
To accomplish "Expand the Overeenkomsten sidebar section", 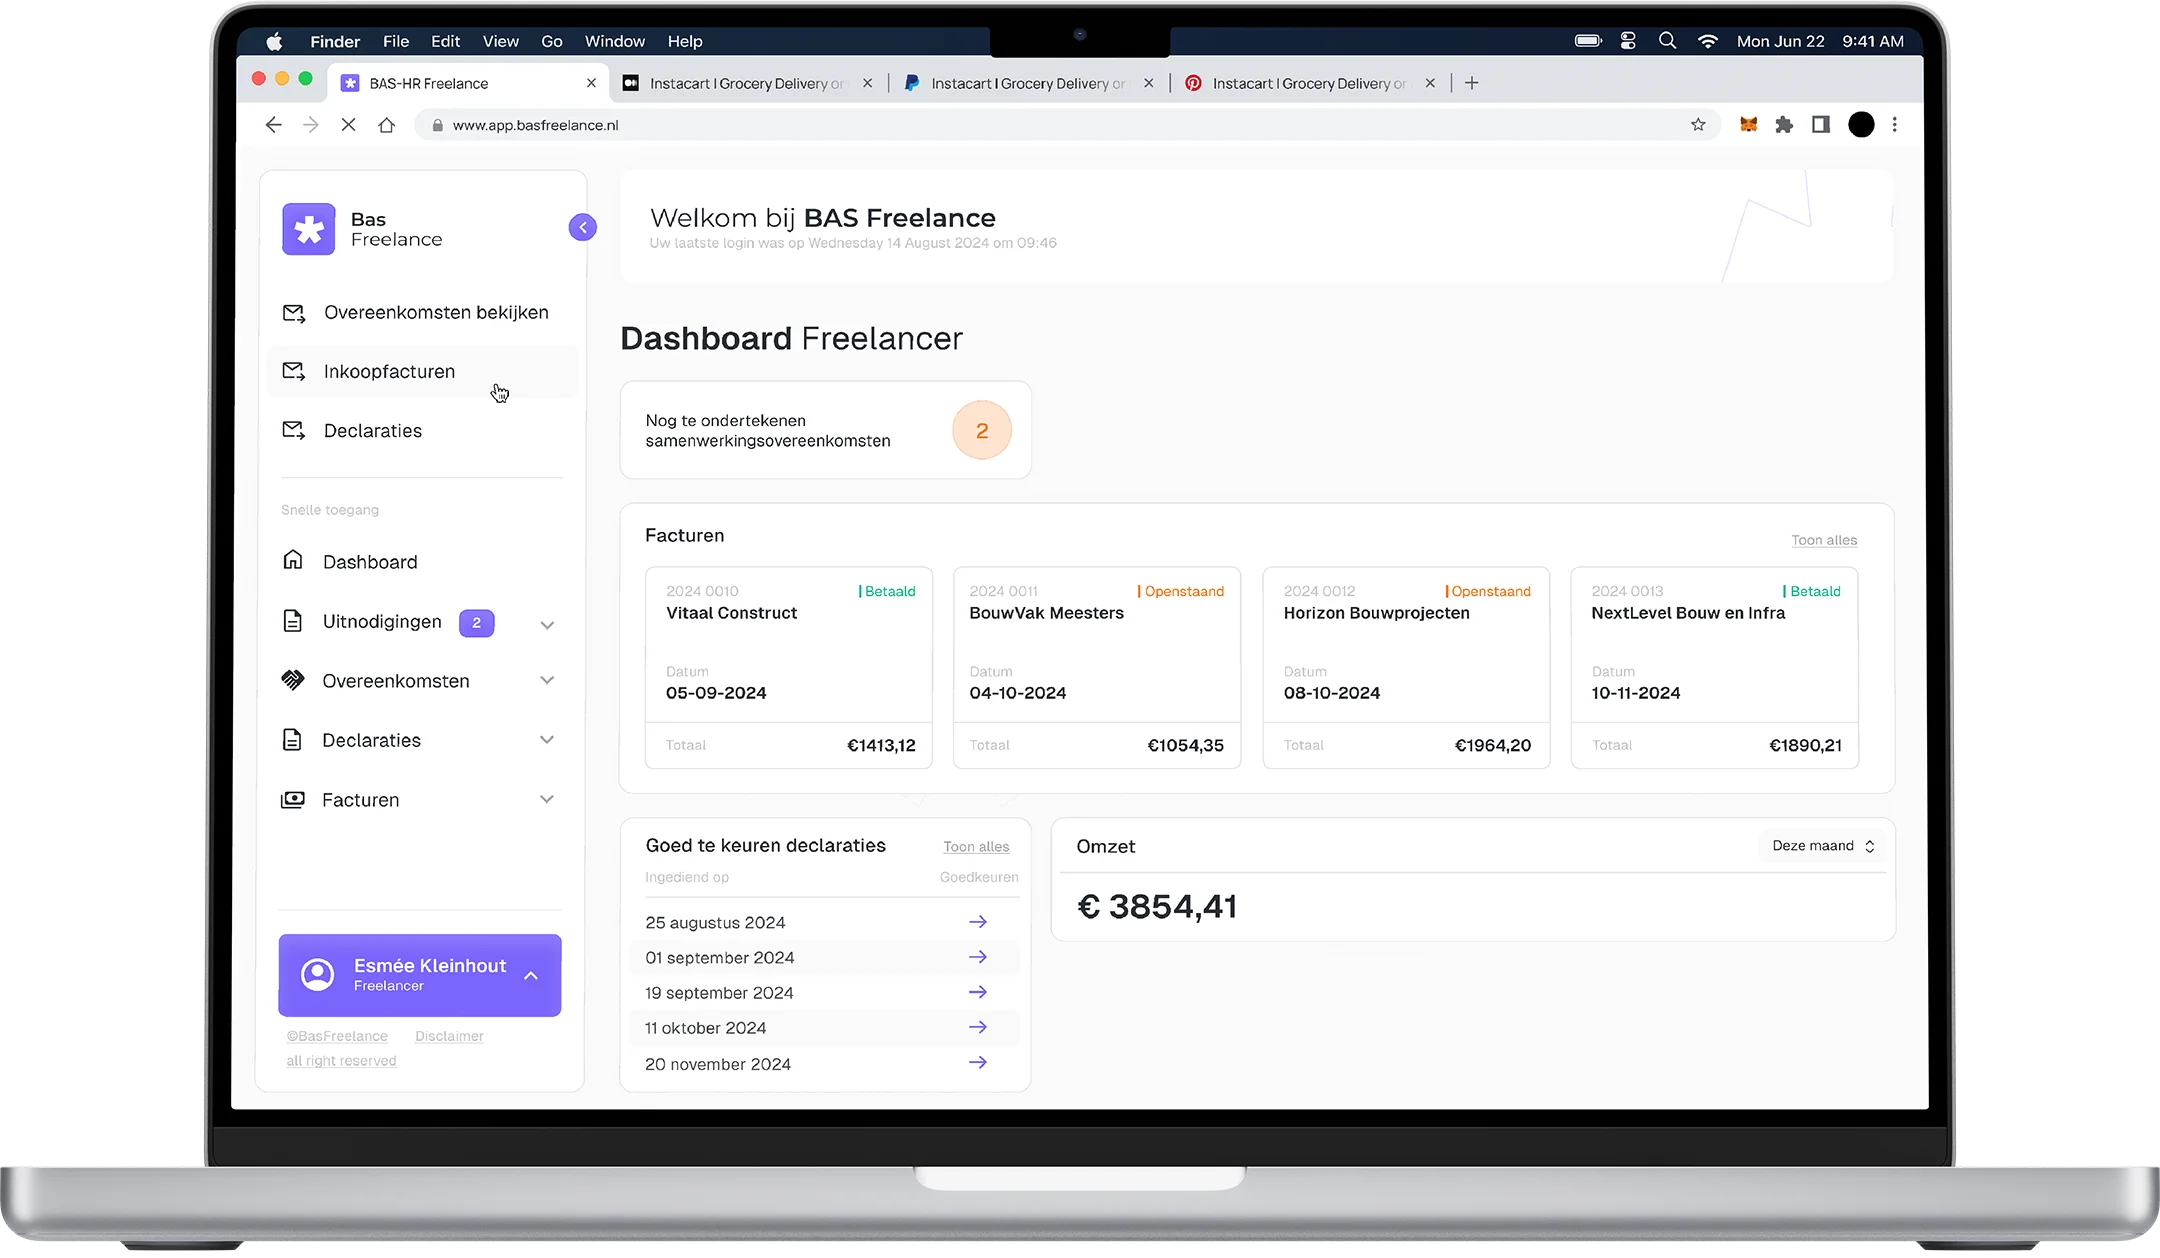I will 547,680.
